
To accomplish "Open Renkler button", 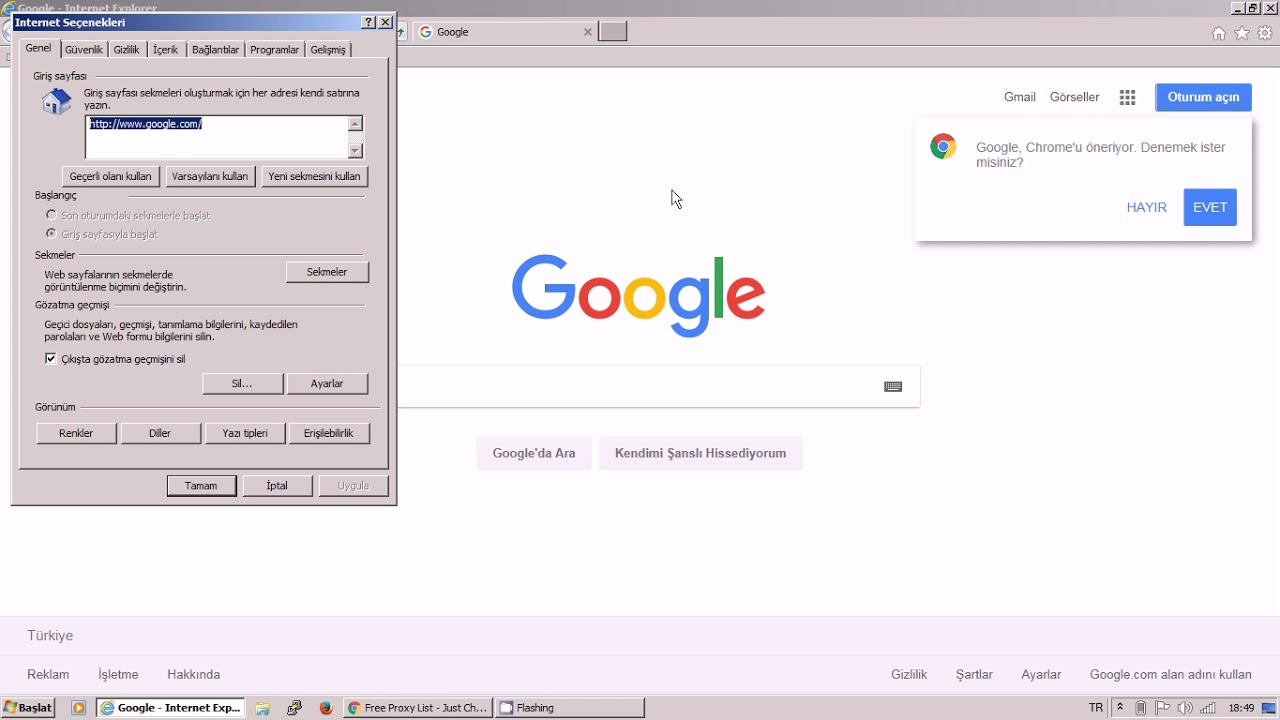I will point(76,434).
